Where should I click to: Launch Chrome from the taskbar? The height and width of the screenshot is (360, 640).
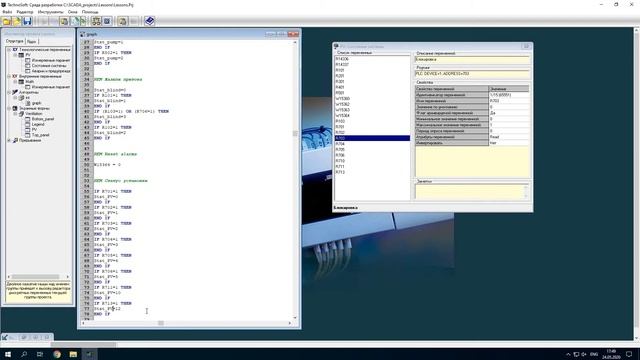pos(57,354)
